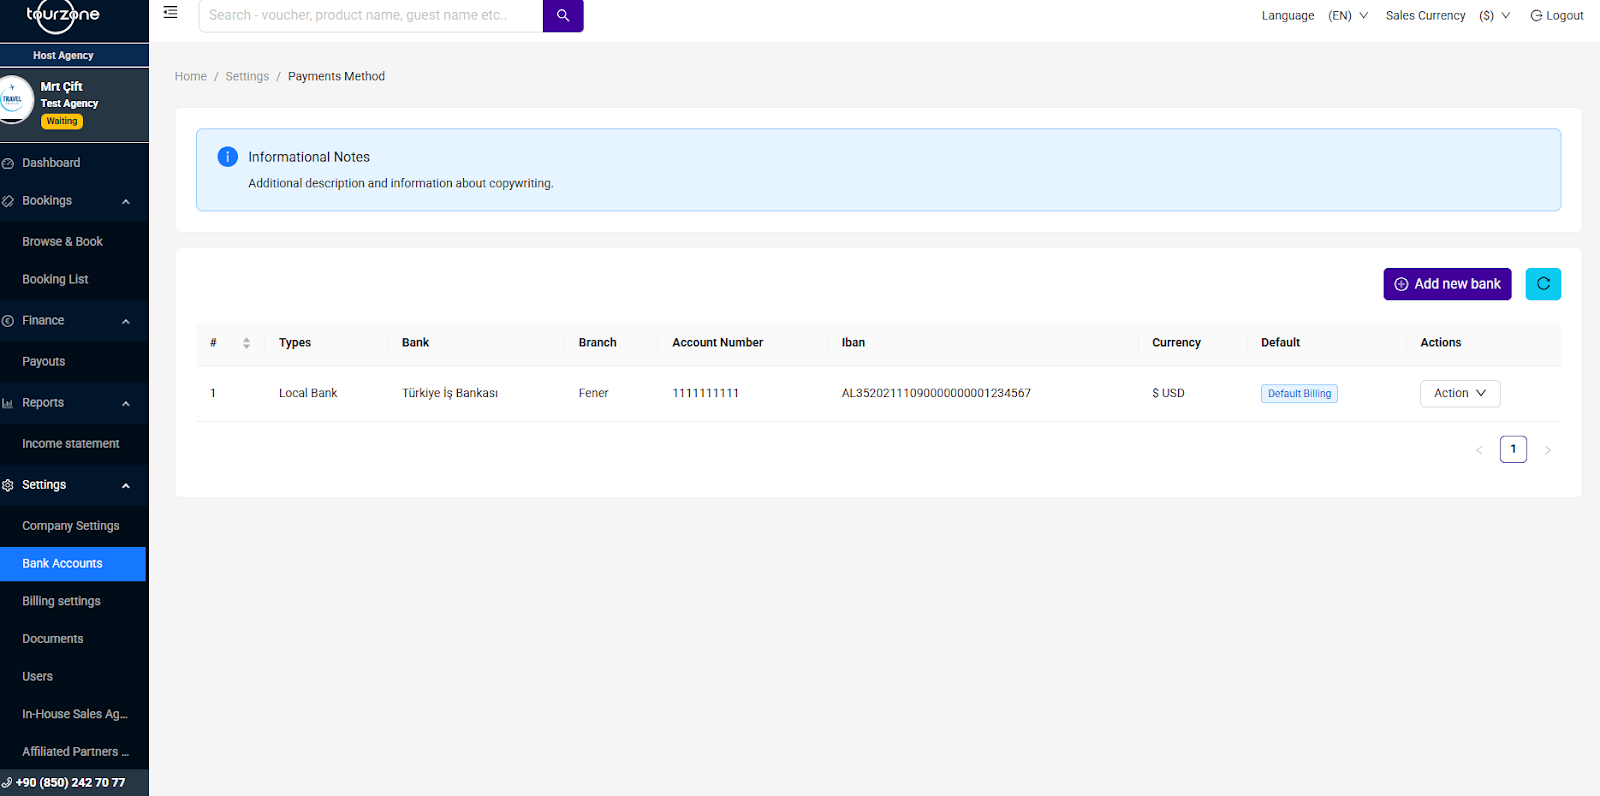This screenshot has height=796, width=1600.
Task: Click Add new bank button
Action: click(1447, 284)
